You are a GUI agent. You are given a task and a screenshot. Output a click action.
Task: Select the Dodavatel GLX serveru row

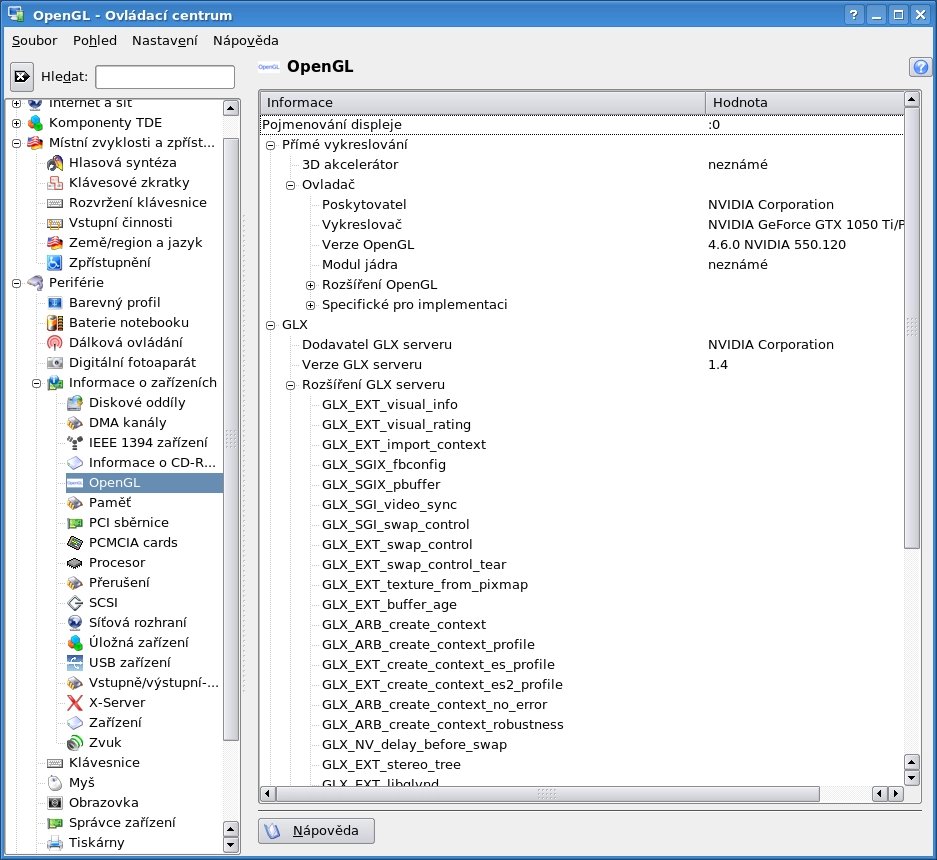[582, 345]
